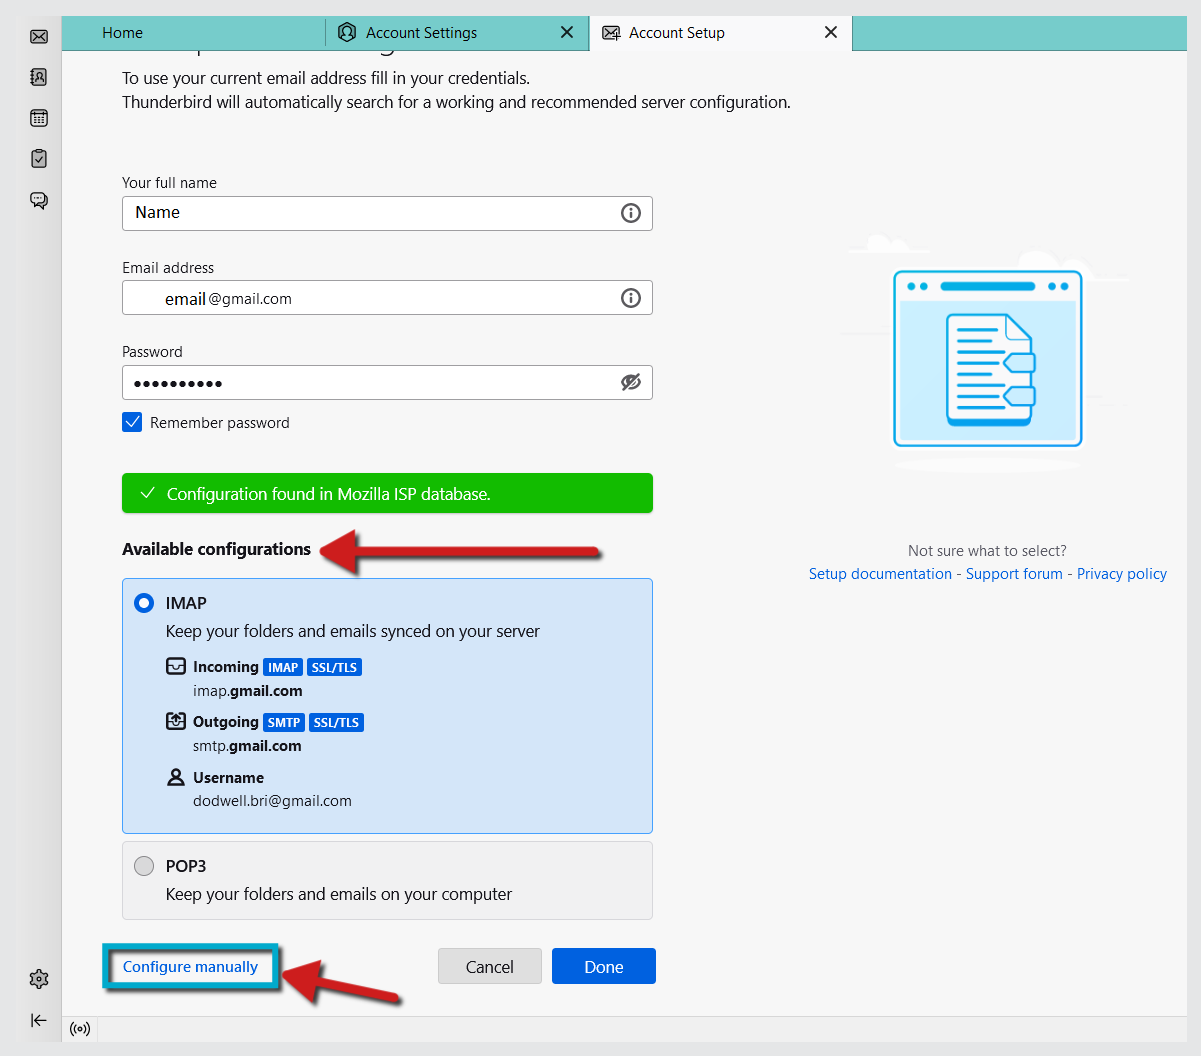Uncheck Remember password checkbox
This screenshot has width=1201, height=1056.
coord(132,422)
